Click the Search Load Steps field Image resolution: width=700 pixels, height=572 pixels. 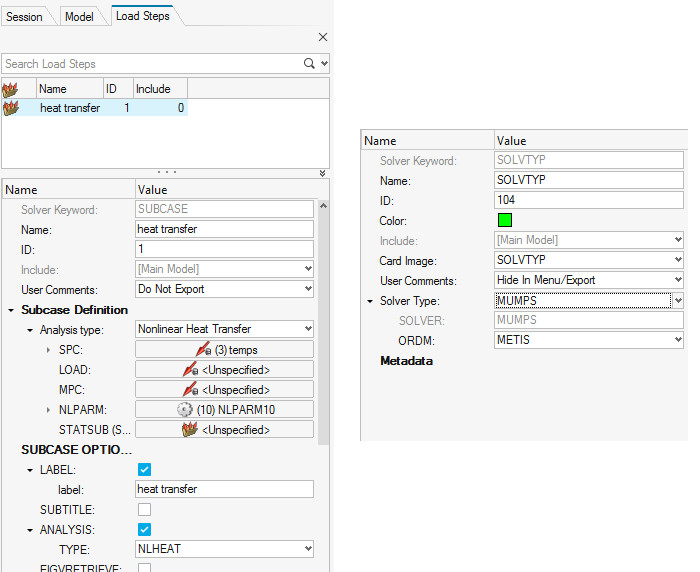[x=150, y=64]
